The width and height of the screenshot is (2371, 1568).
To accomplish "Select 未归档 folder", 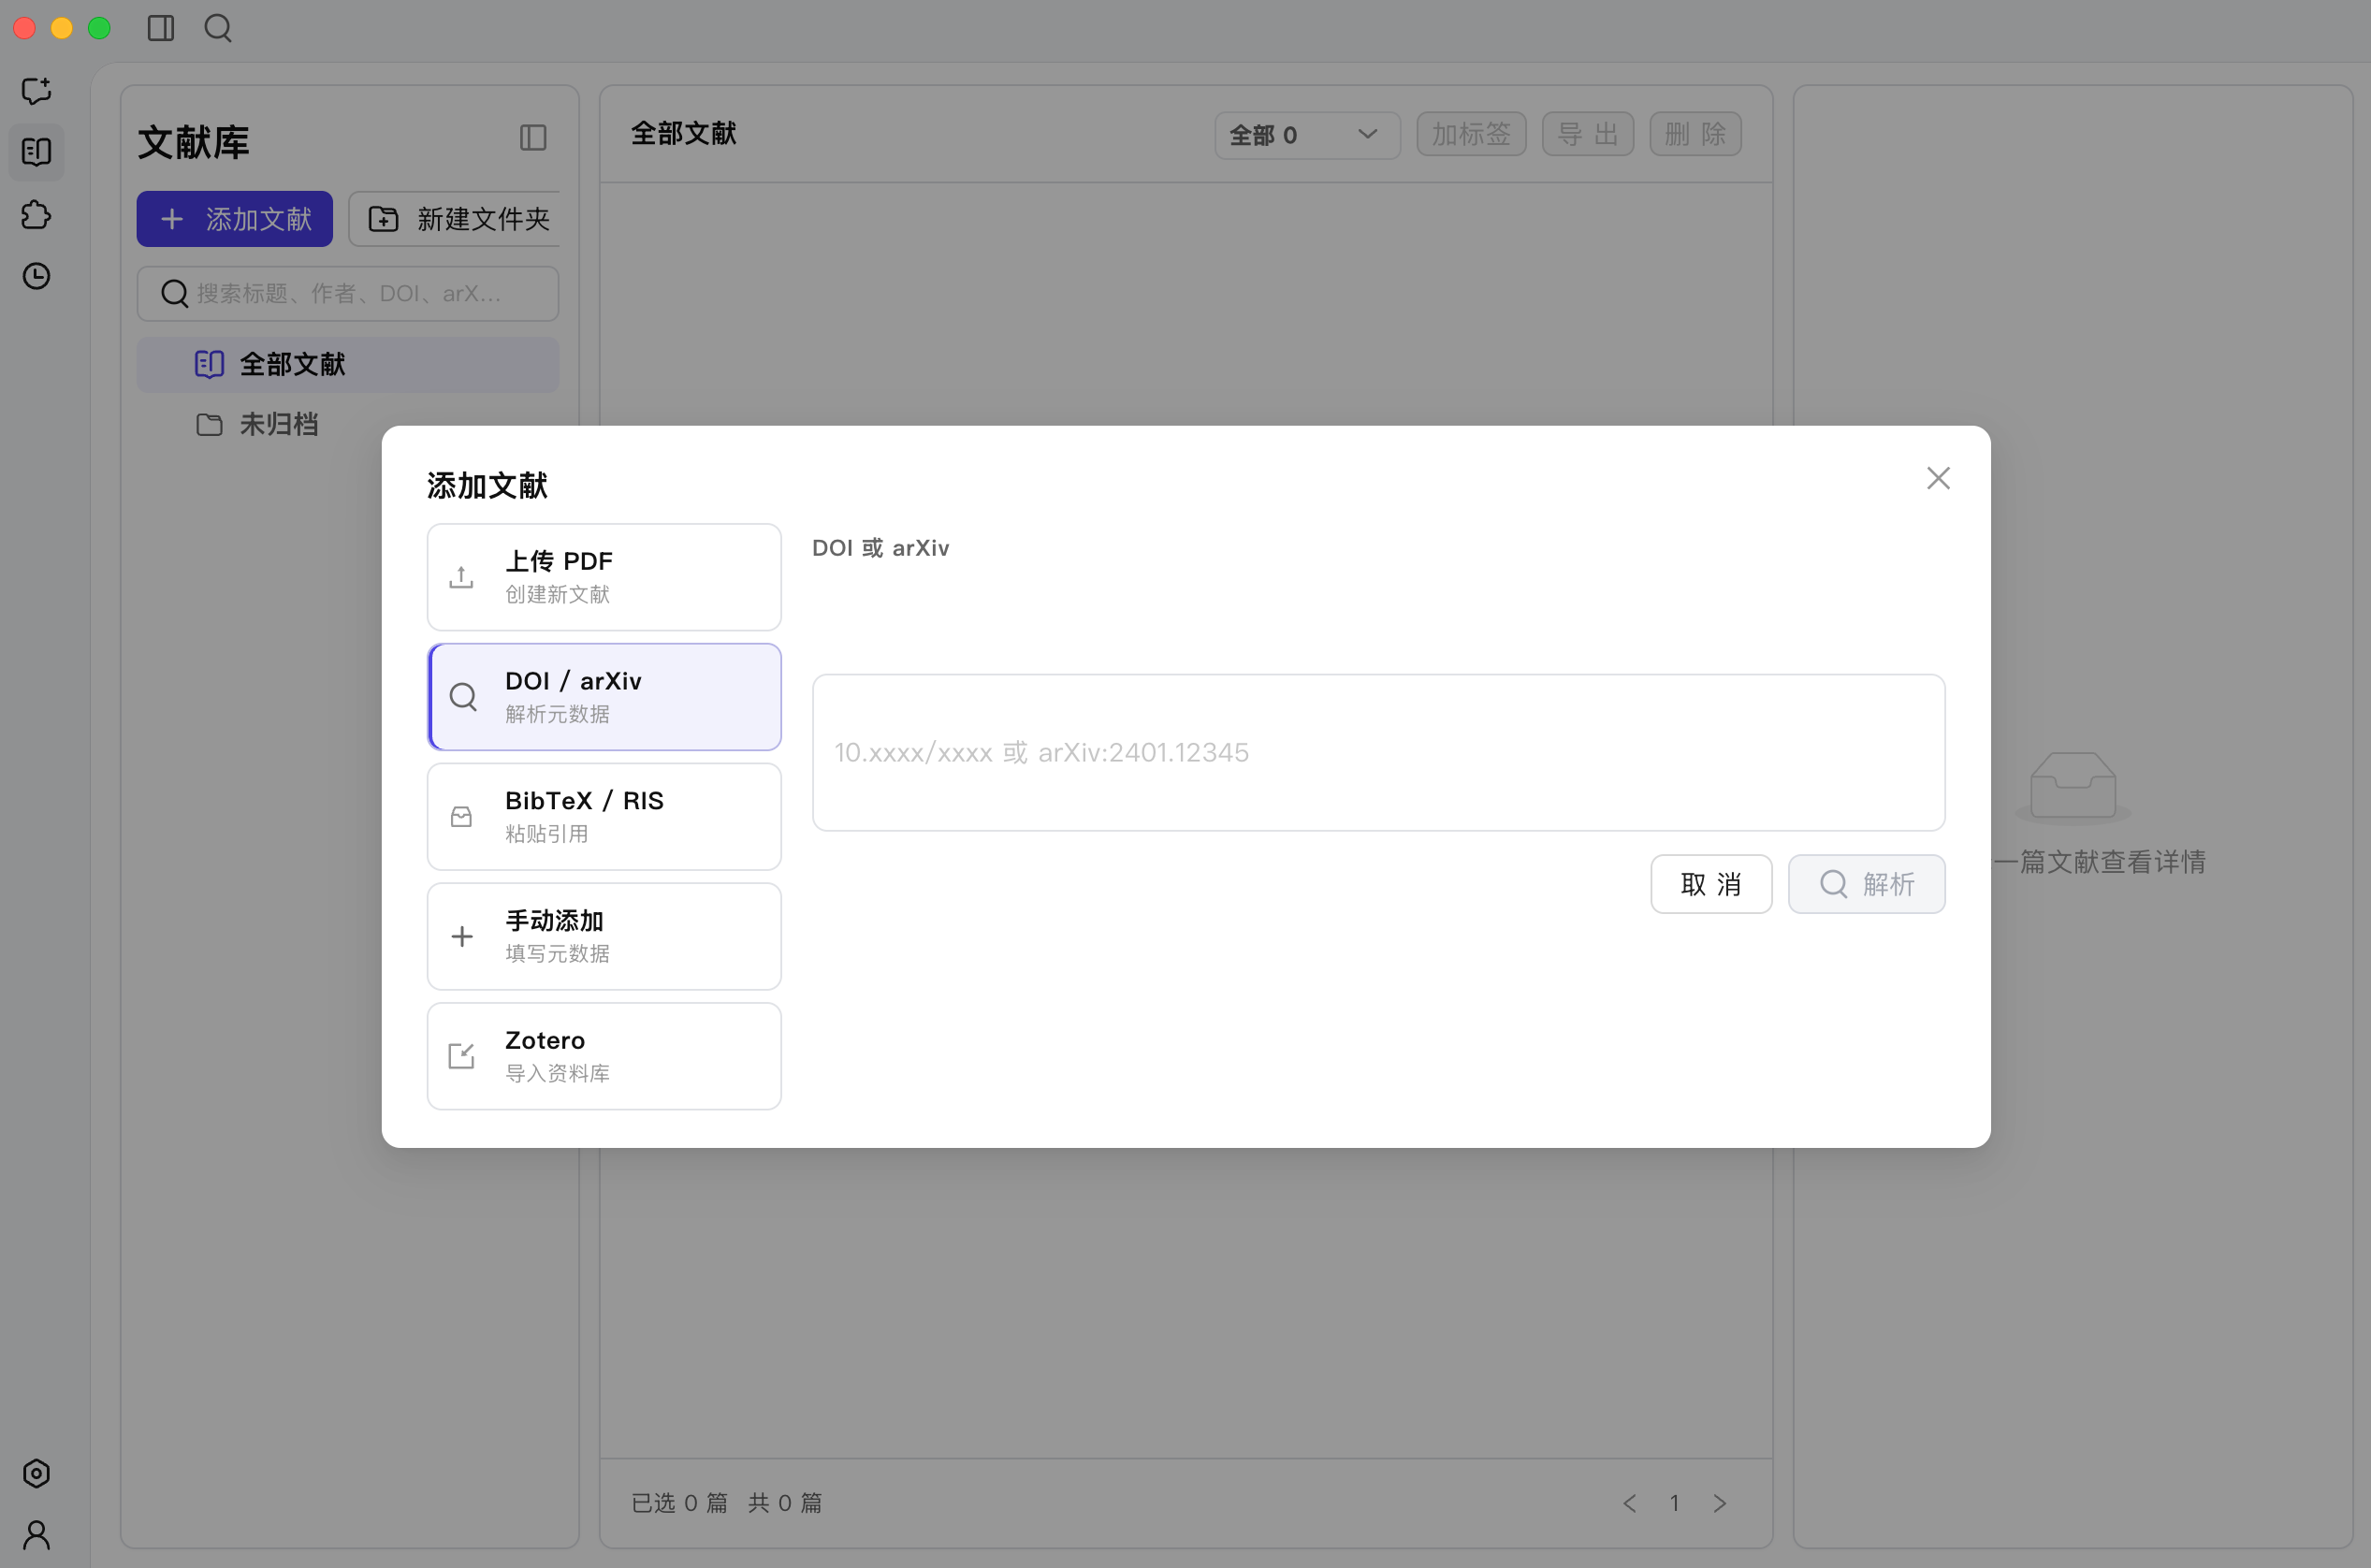I will [348, 424].
